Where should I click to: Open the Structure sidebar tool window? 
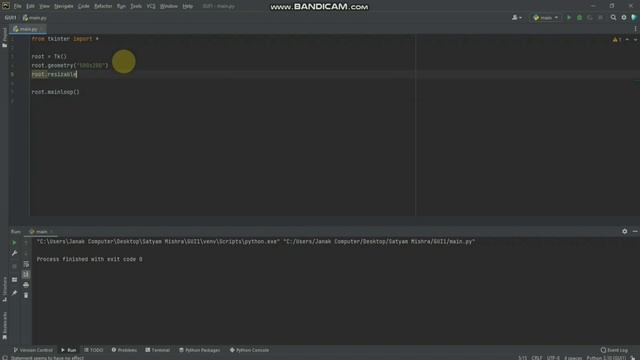(x=4, y=289)
